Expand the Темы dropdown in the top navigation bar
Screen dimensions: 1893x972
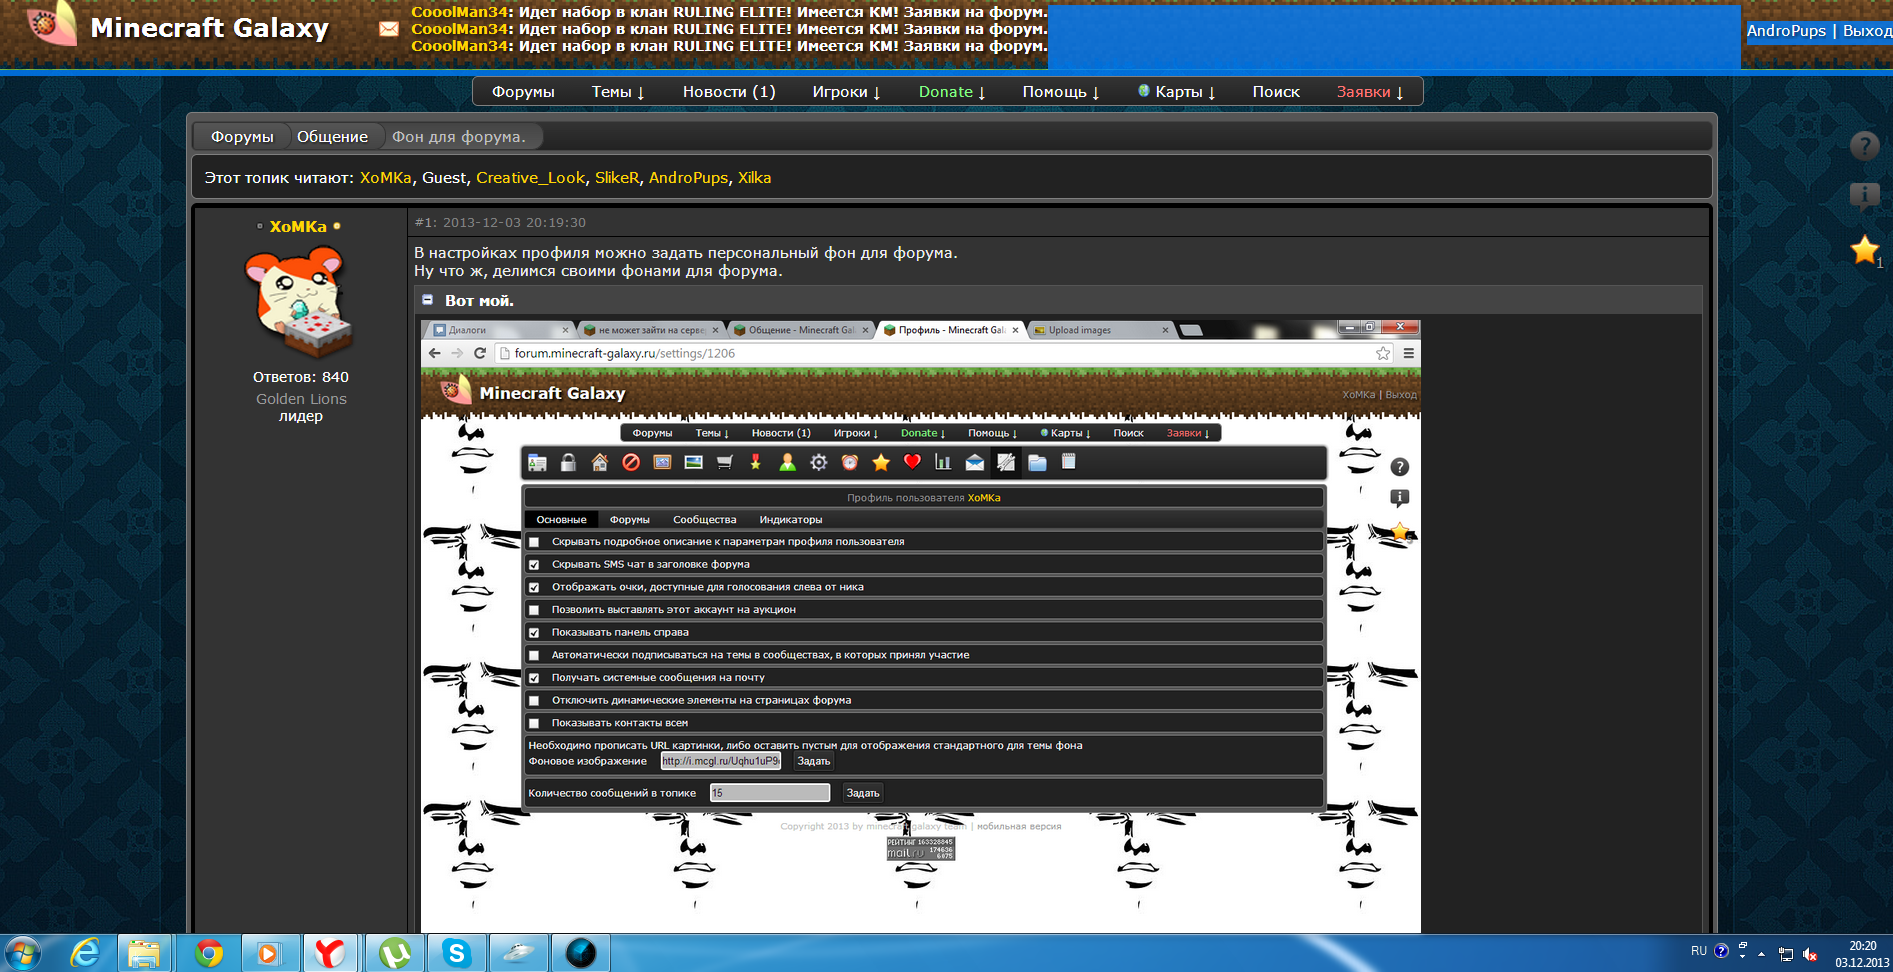click(618, 92)
